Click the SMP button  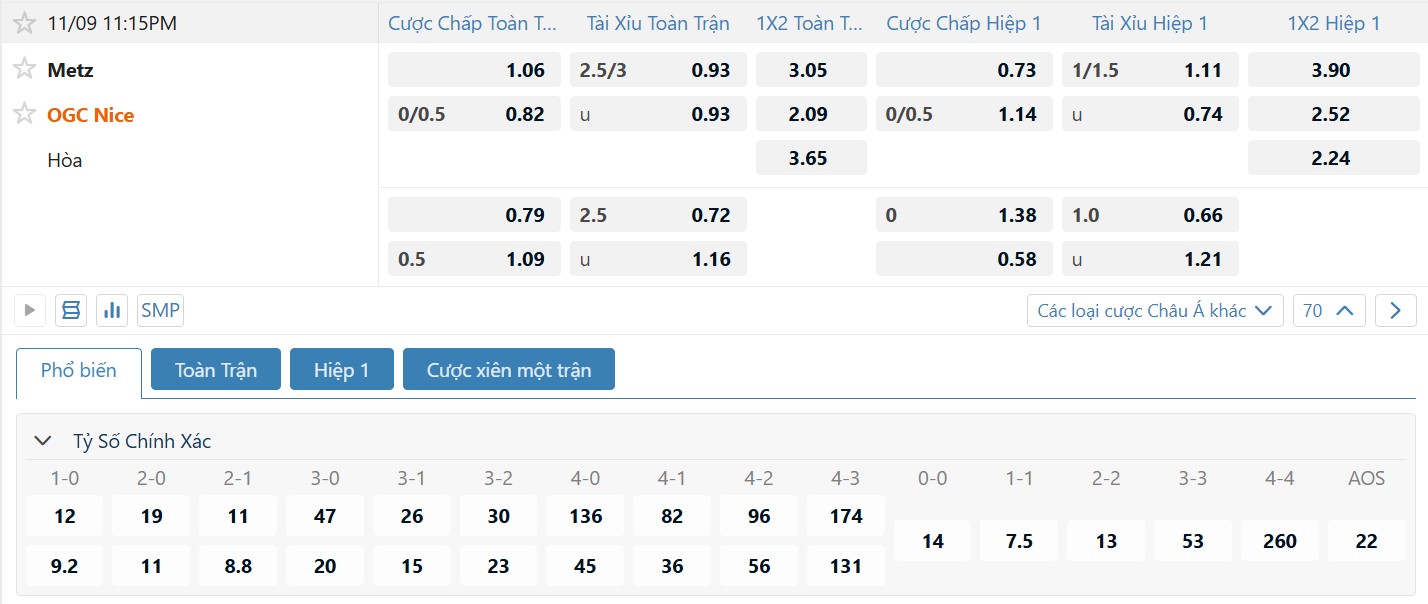coord(160,310)
